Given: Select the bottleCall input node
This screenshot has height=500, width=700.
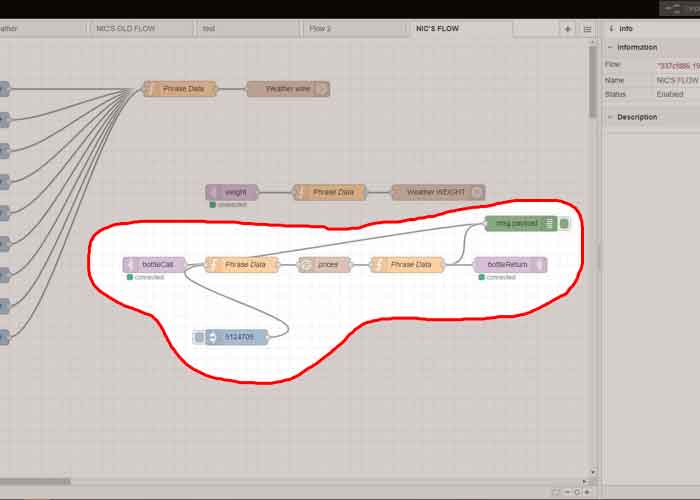Looking at the screenshot, I should click(x=155, y=265).
